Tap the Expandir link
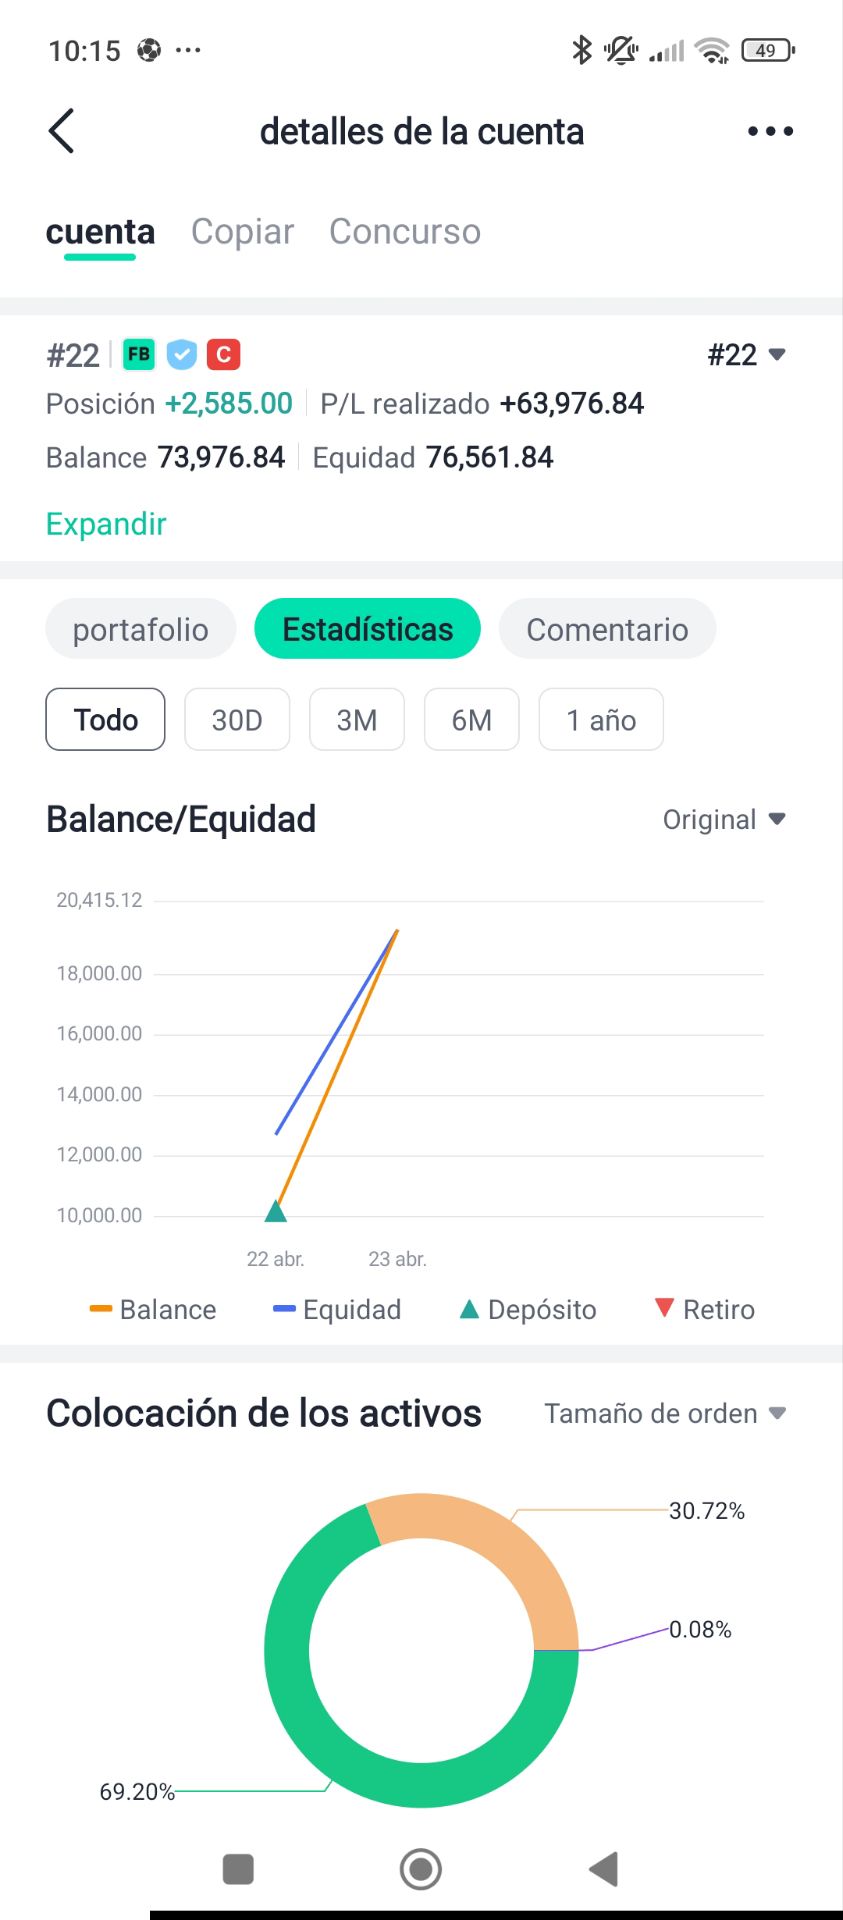Viewport: 843px width, 1920px height. click(106, 524)
